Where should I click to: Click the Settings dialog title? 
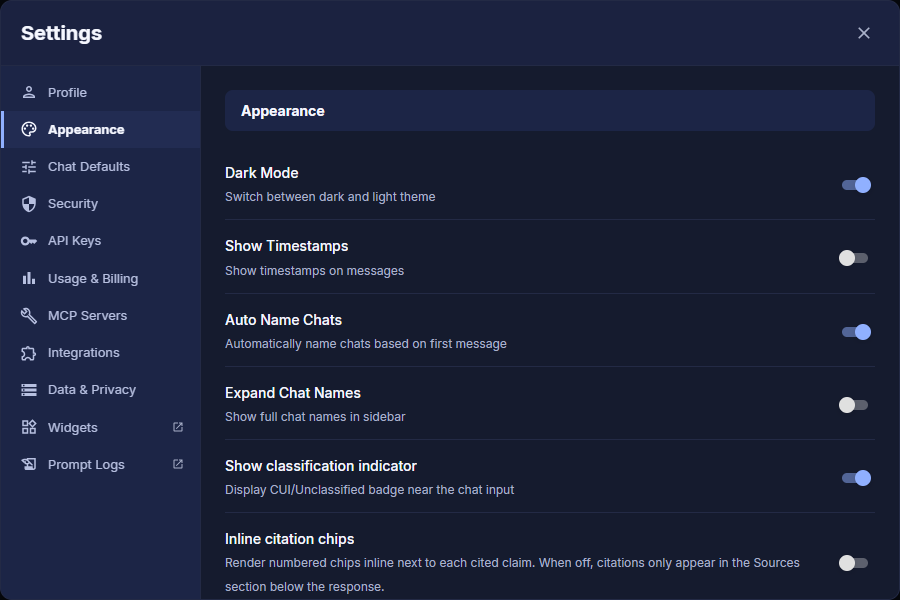click(x=61, y=33)
